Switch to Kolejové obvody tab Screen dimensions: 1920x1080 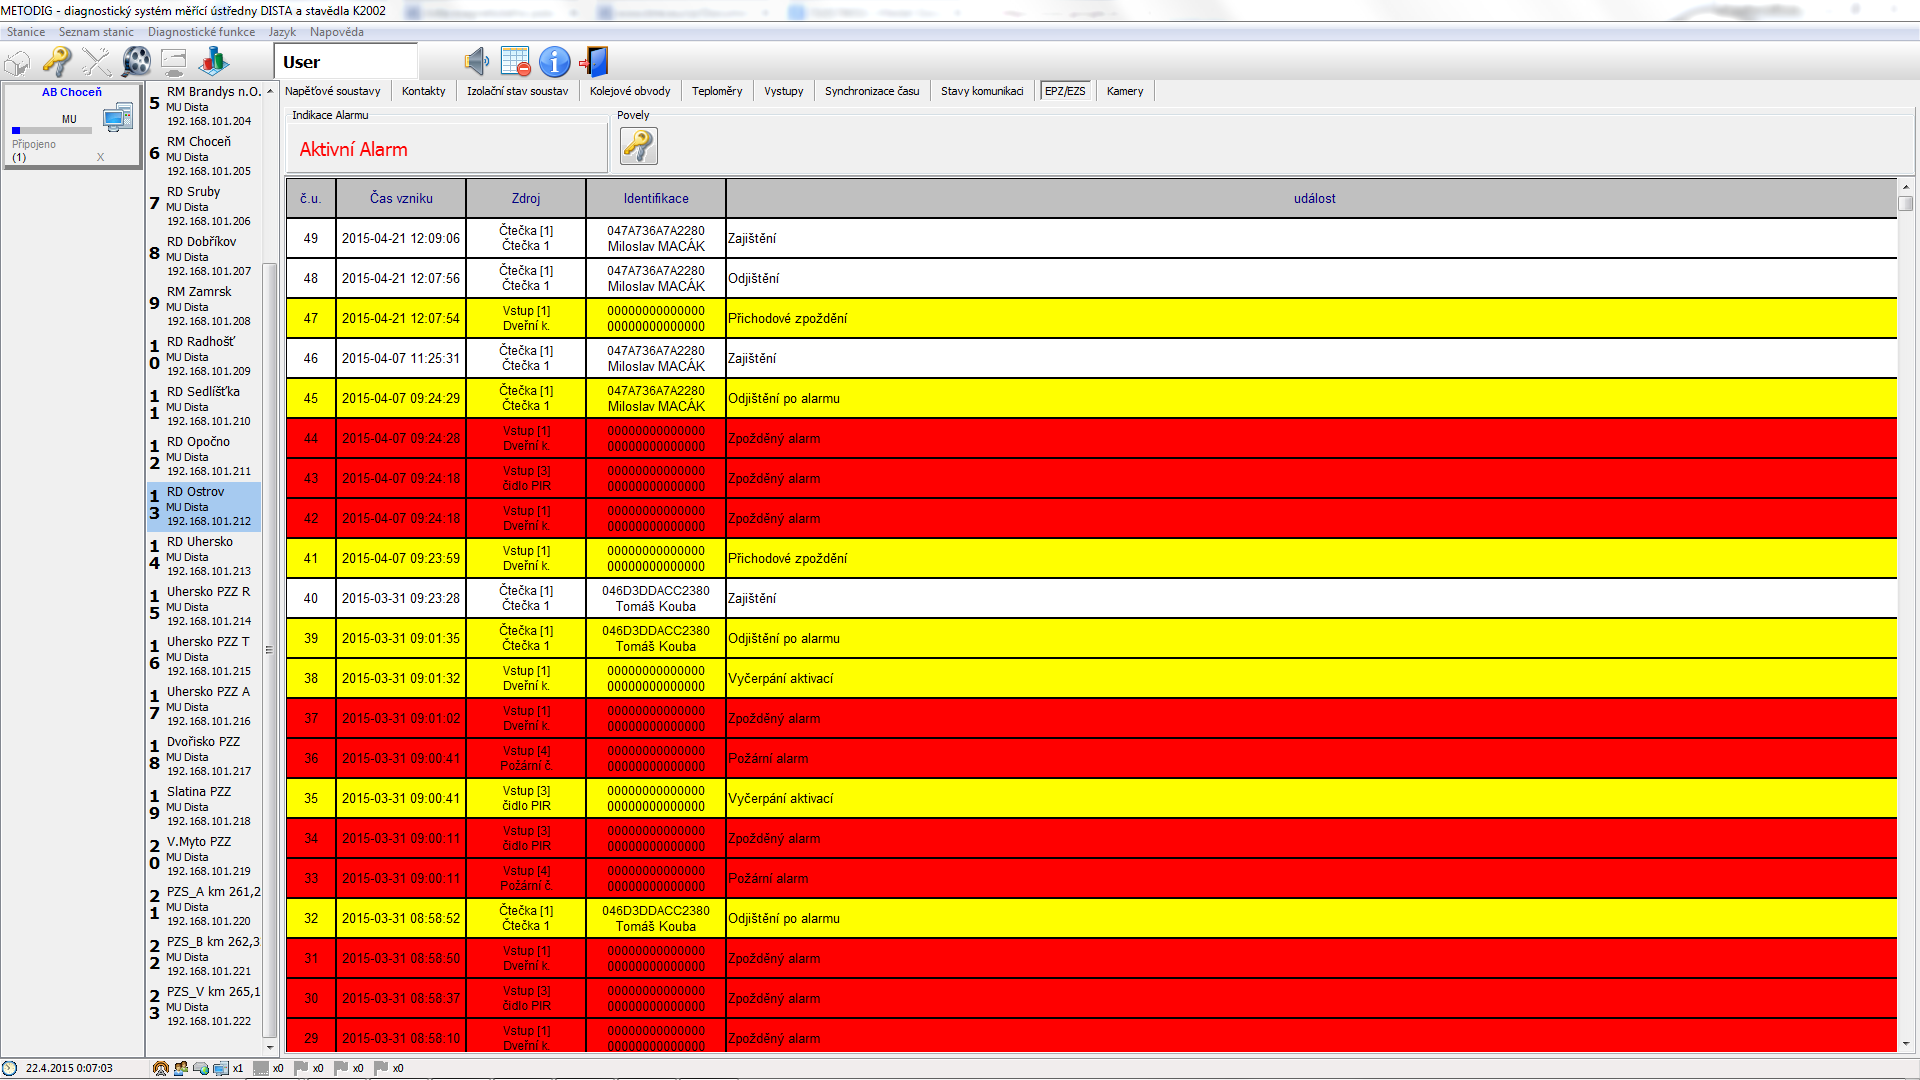(x=630, y=91)
